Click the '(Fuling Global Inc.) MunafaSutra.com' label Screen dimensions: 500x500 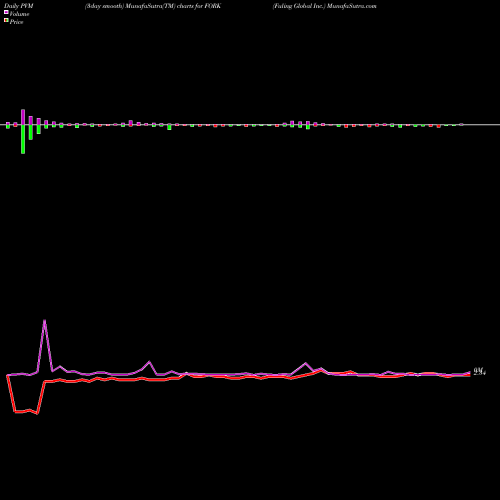coord(324,6)
